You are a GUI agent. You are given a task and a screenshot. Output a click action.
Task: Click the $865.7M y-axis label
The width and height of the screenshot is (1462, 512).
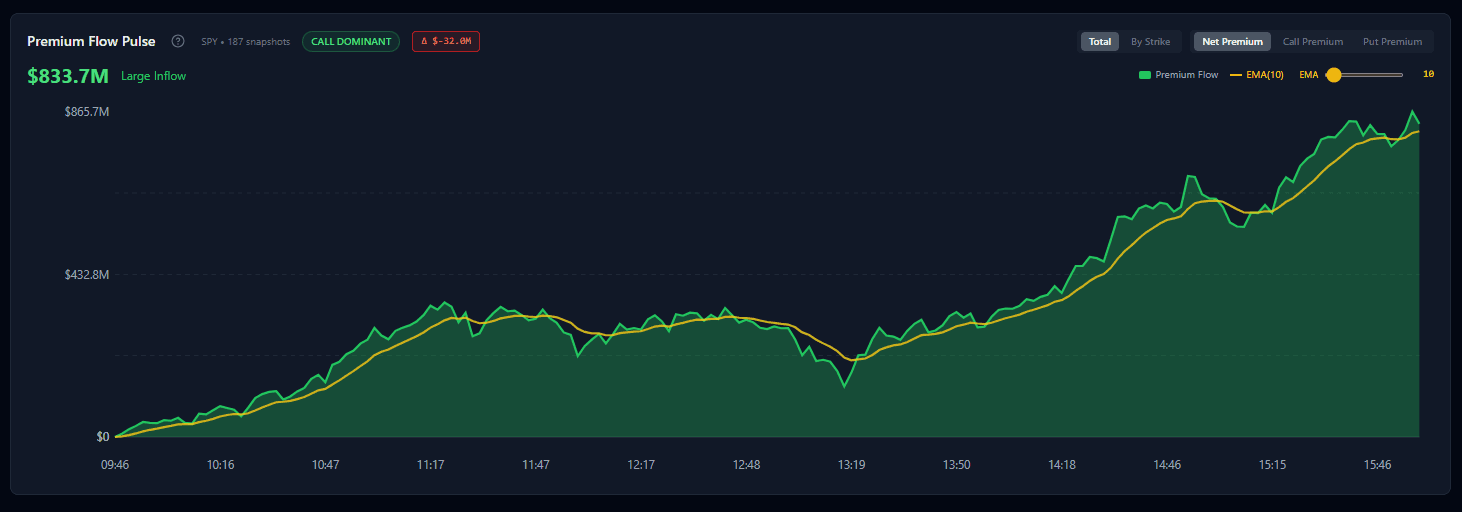click(87, 111)
